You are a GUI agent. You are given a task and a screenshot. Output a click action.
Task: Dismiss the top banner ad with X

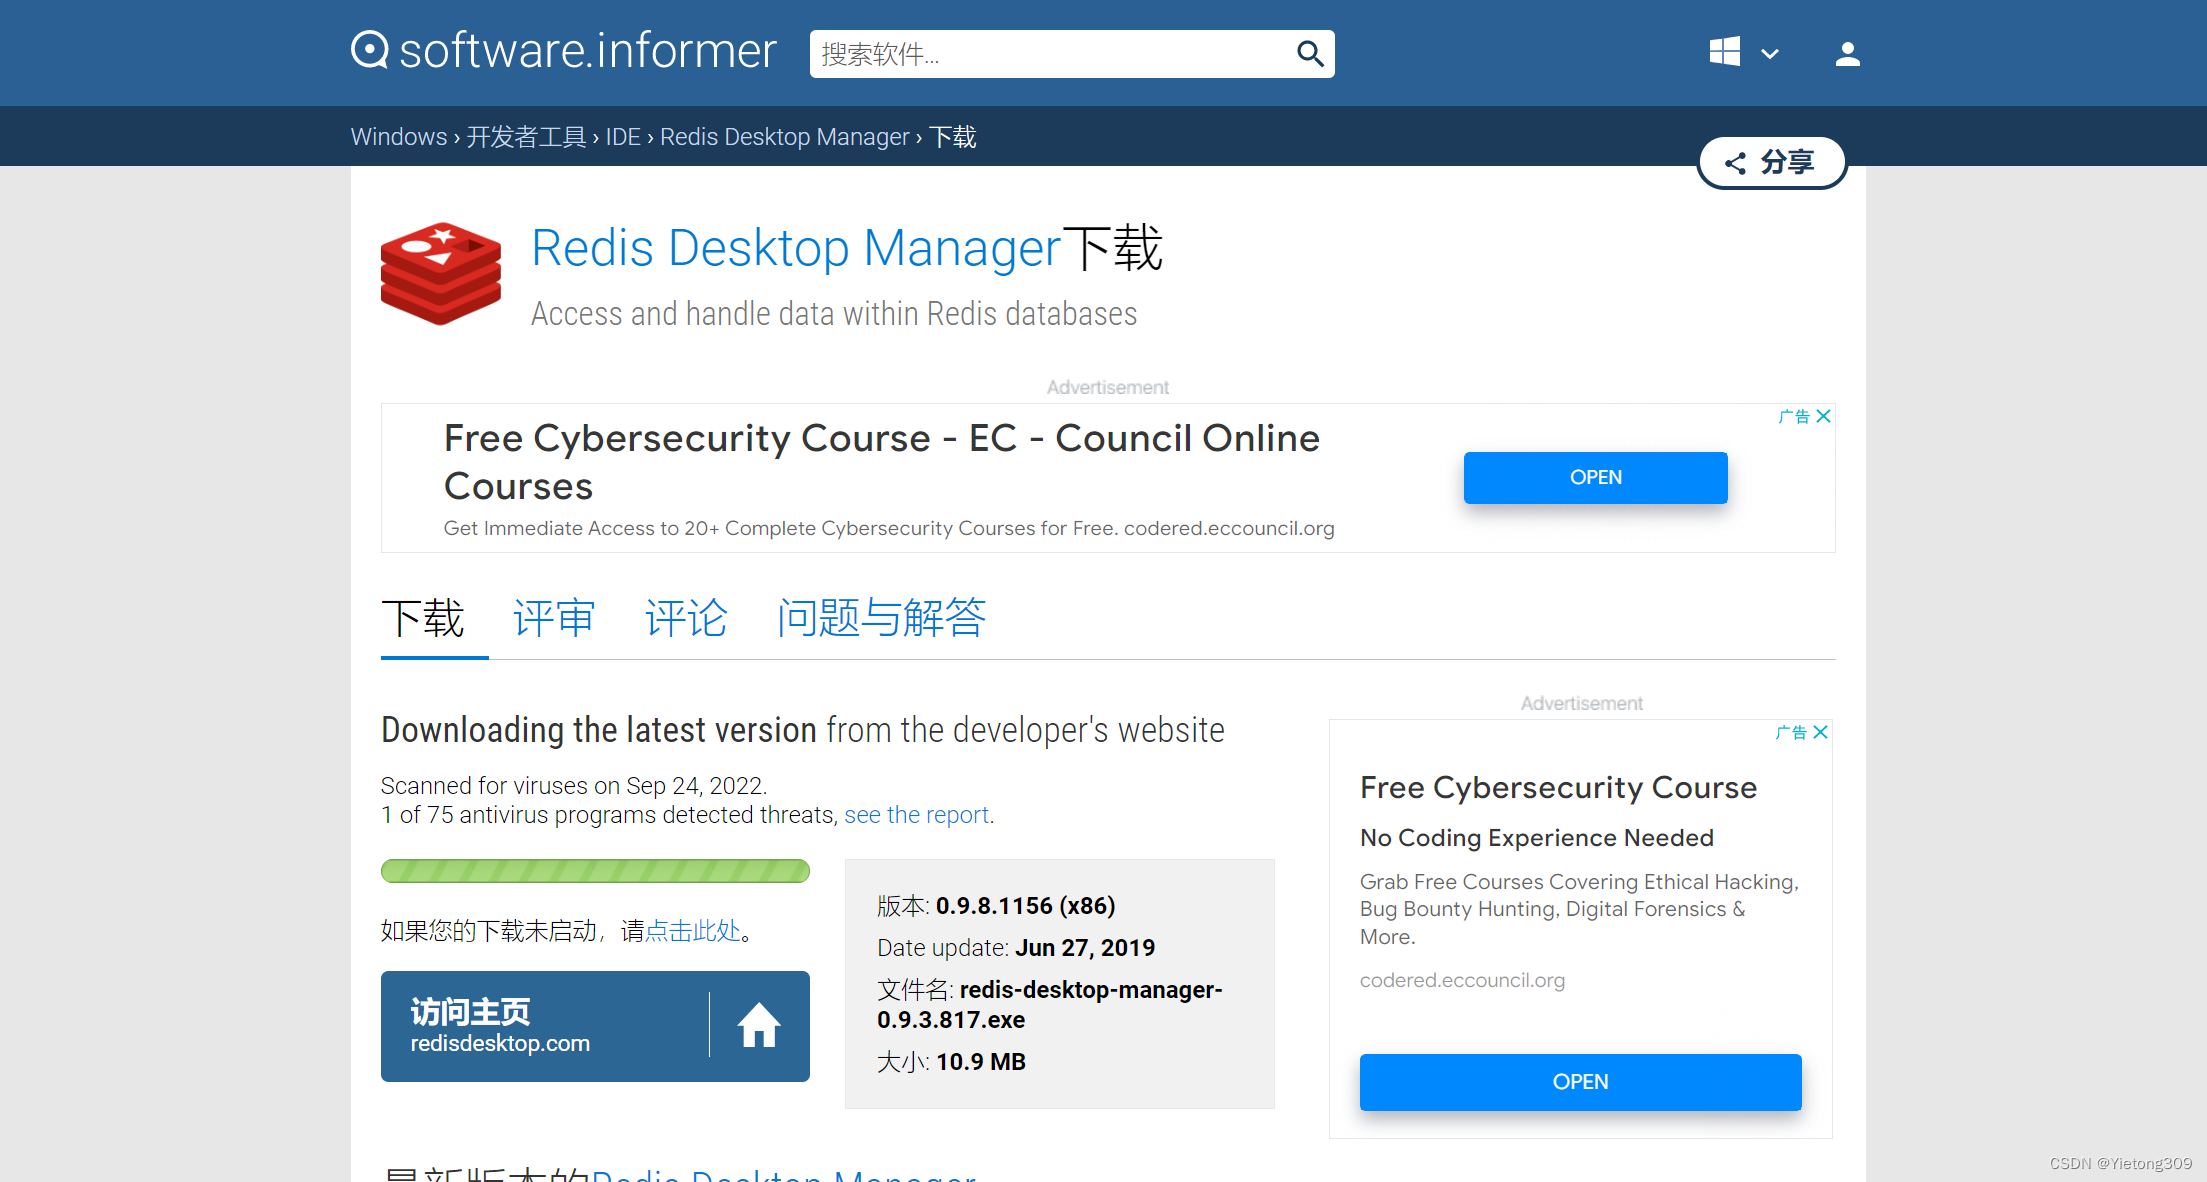coord(1823,416)
